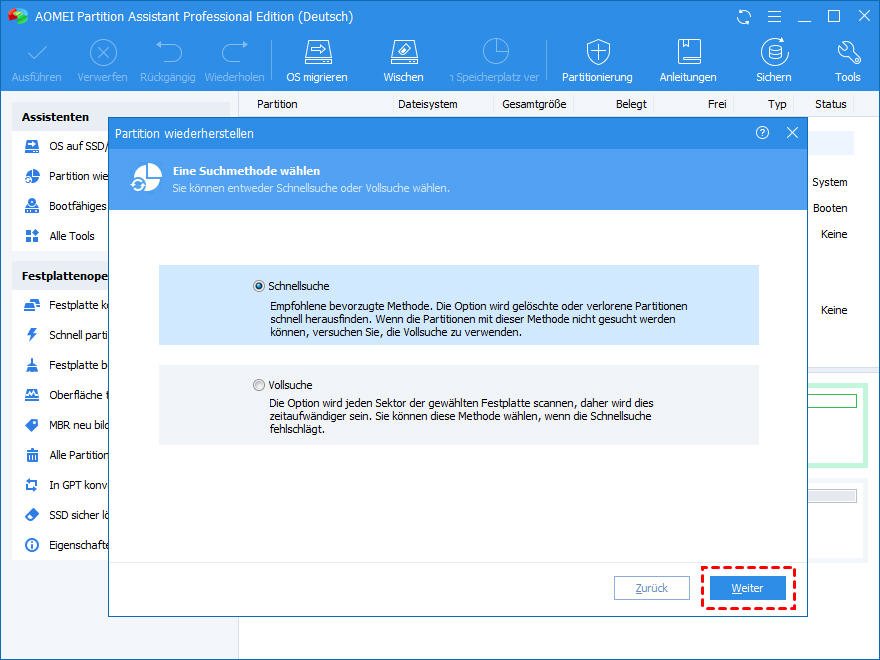The height and width of the screenshot is (660, 880).
Task: Open the hamburger menu in title bar
Action: point(774,17)
